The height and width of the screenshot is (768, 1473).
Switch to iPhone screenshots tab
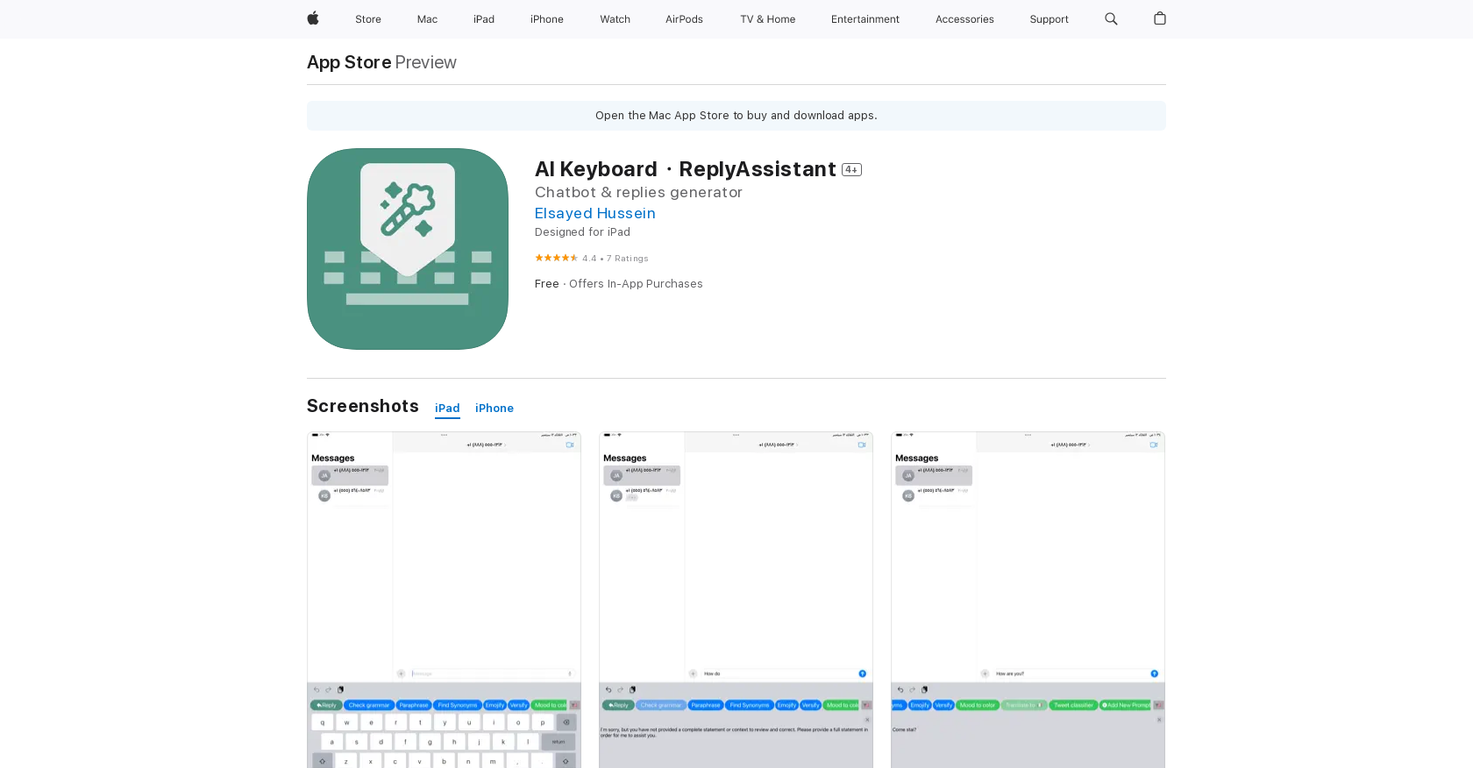pyautogui.click(x=494, y=408)
